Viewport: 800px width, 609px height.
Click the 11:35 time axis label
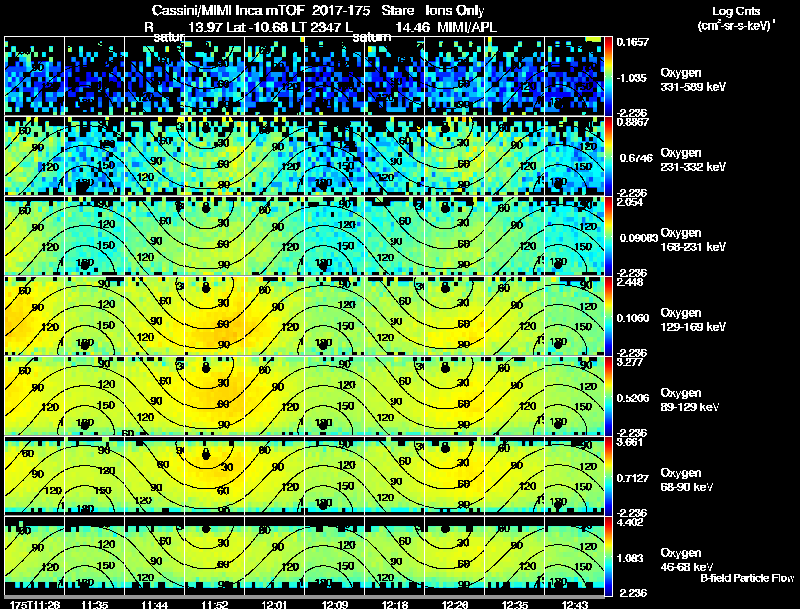[94, 605]
